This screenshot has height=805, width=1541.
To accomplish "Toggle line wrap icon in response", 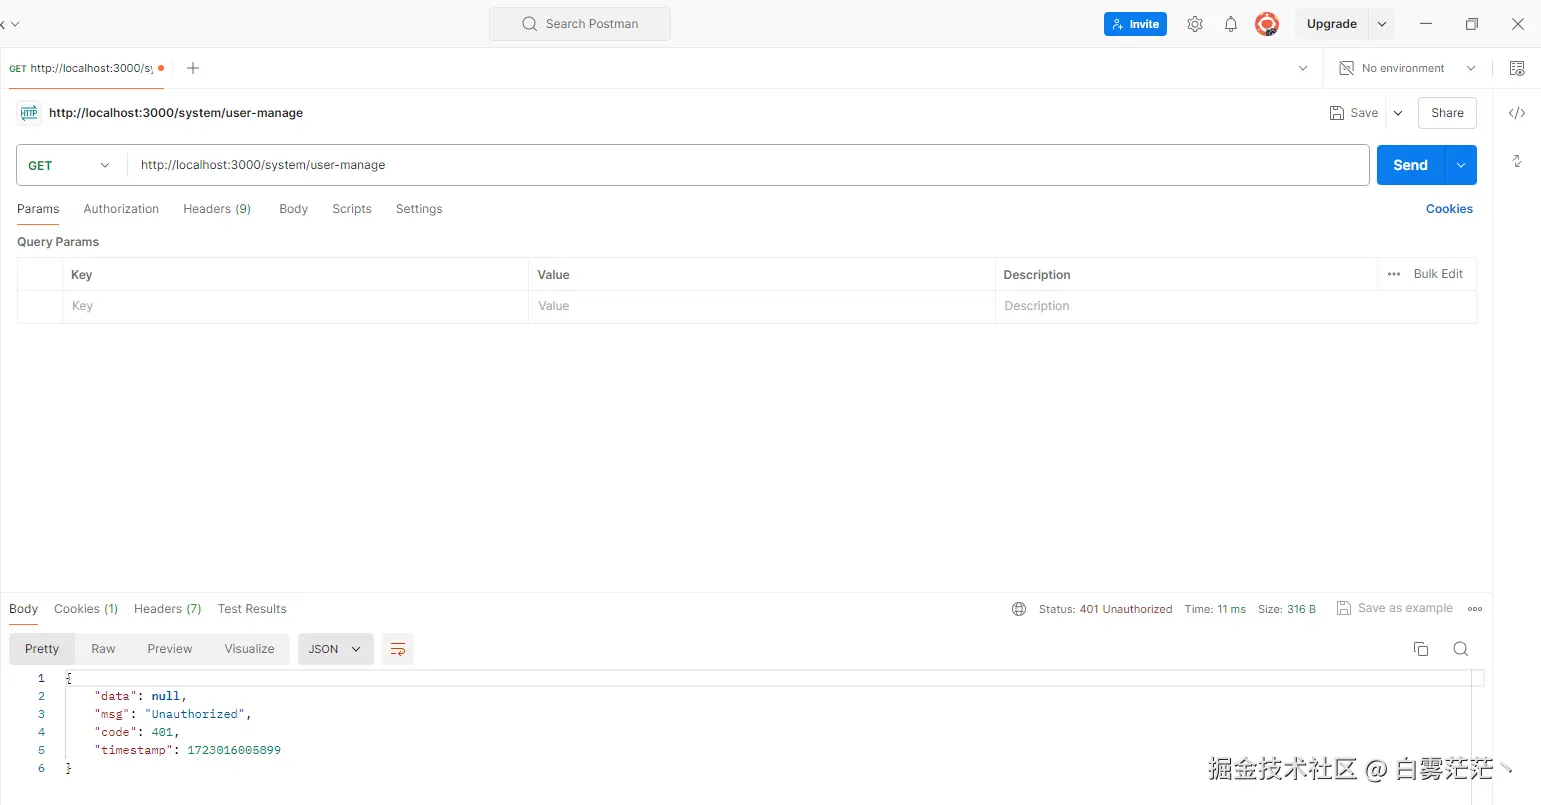I will pos(398,649).
